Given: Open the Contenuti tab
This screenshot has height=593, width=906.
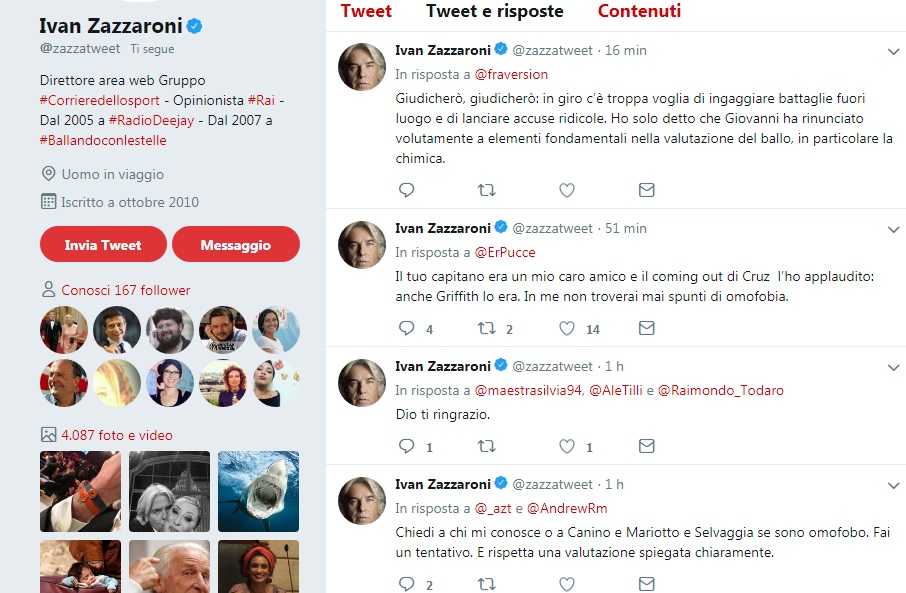Looking at the screenshot, I should pos(639,12).
